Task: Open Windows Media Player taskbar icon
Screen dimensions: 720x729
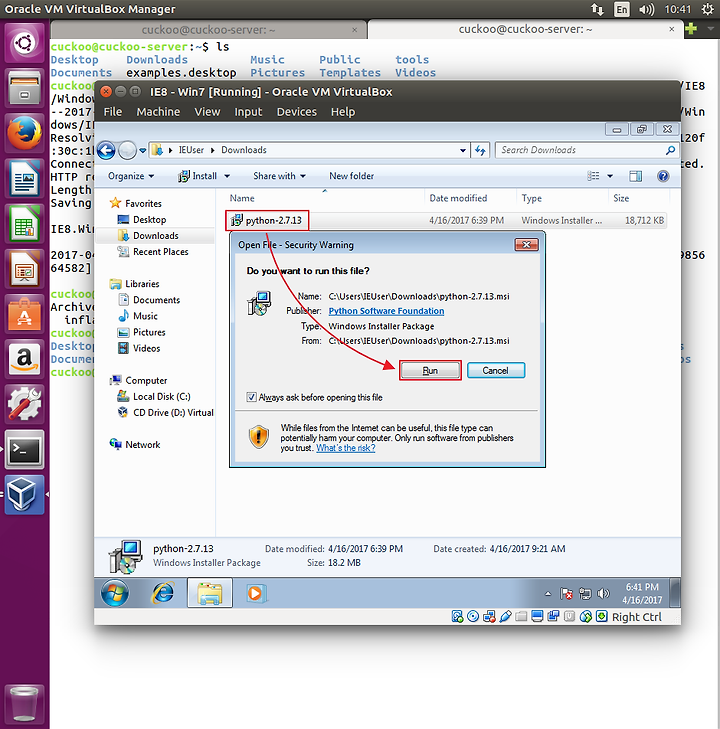Action: 255,593
